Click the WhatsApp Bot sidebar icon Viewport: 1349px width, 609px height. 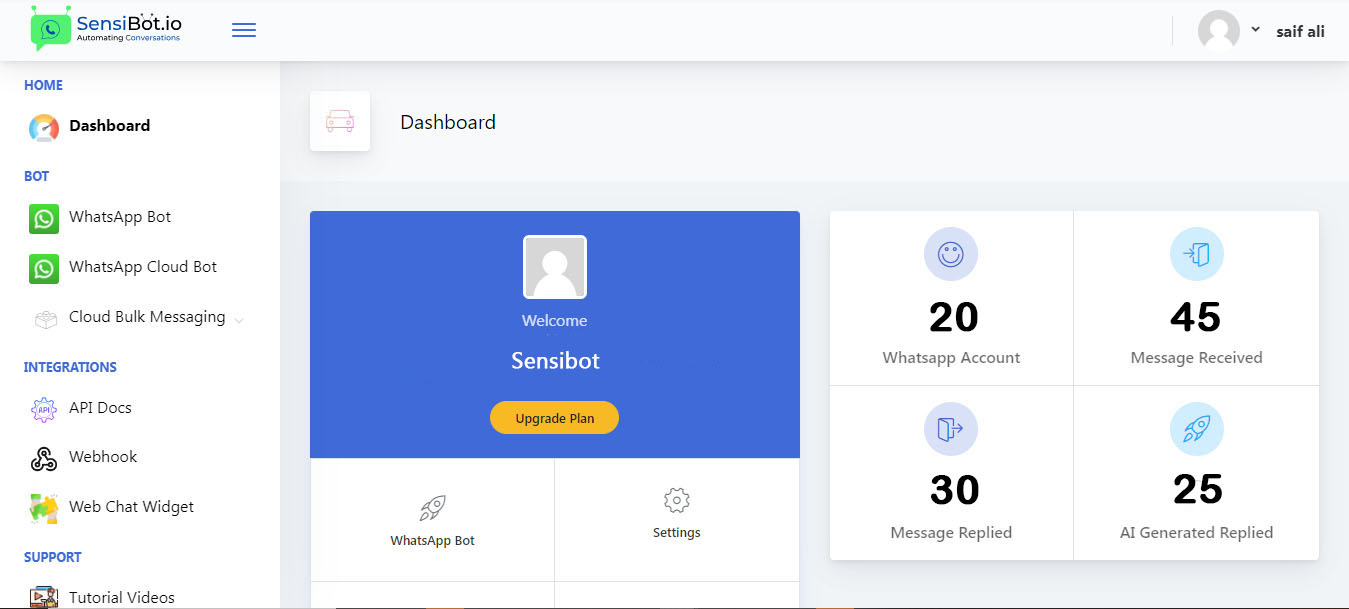coord(44,218)
